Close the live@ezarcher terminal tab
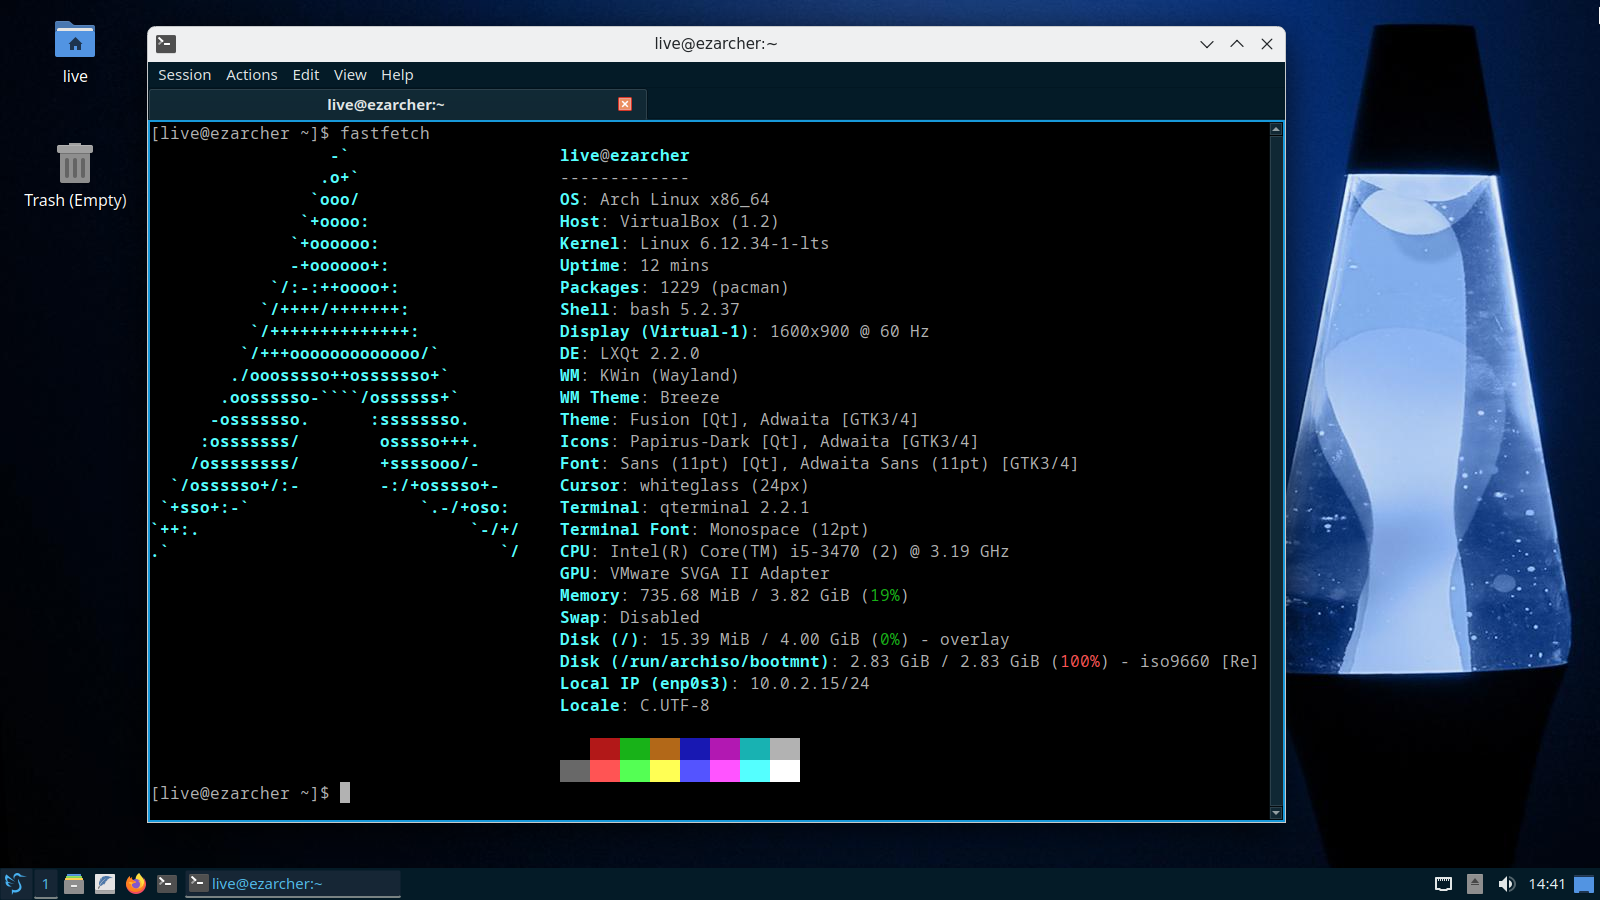Screen dimensions: 1600x900 coord(625,104)
